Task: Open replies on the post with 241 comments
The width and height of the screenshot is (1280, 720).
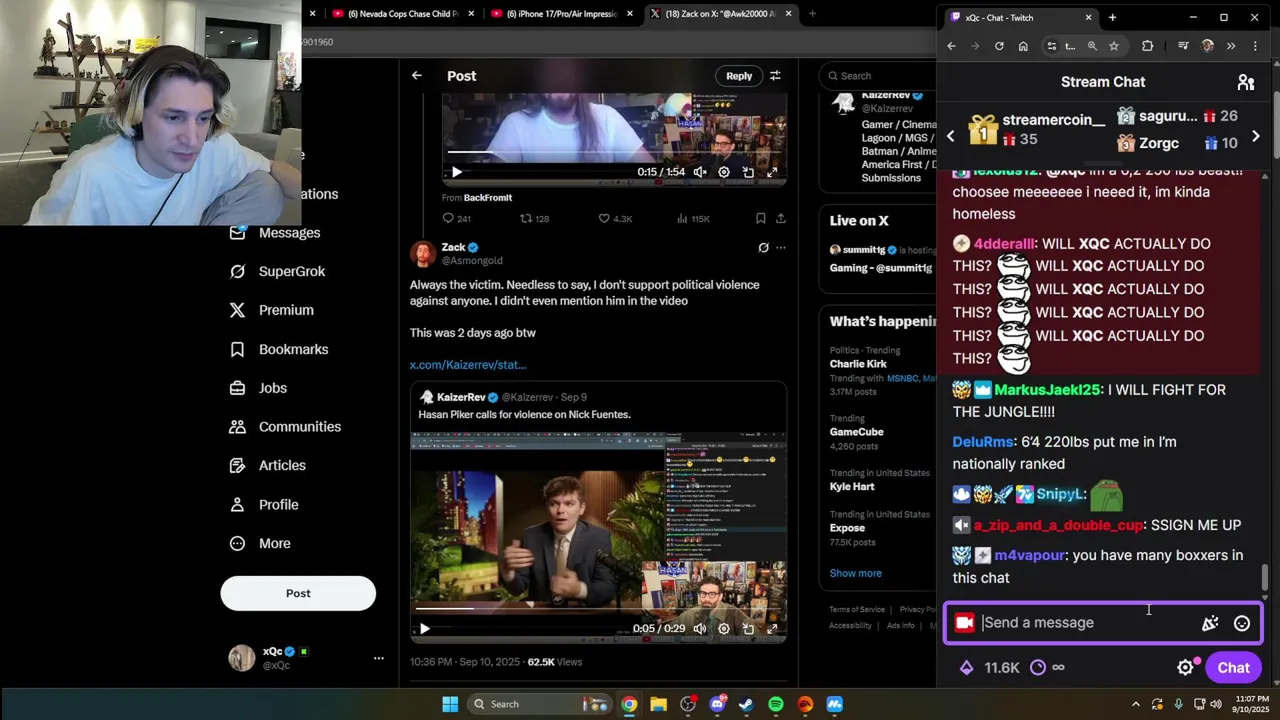Action: (x=457, y=218)
